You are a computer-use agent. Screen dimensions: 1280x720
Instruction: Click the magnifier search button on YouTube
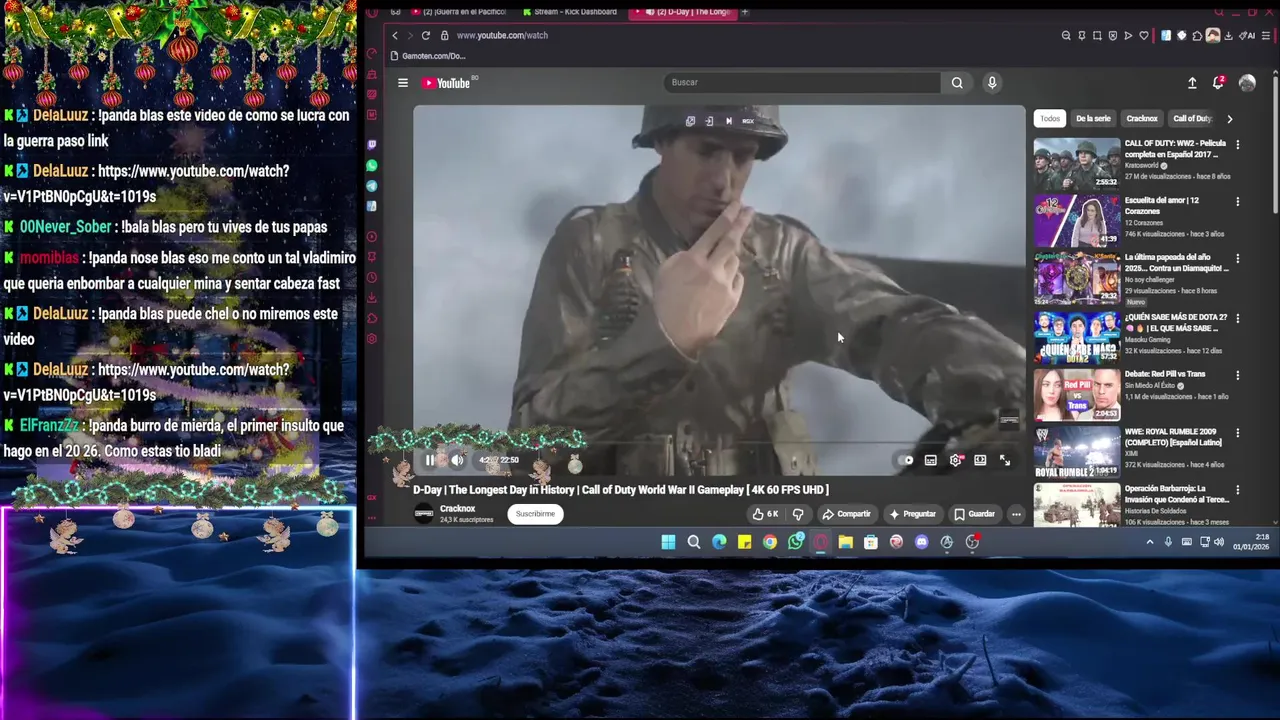[x=957, y=83]
